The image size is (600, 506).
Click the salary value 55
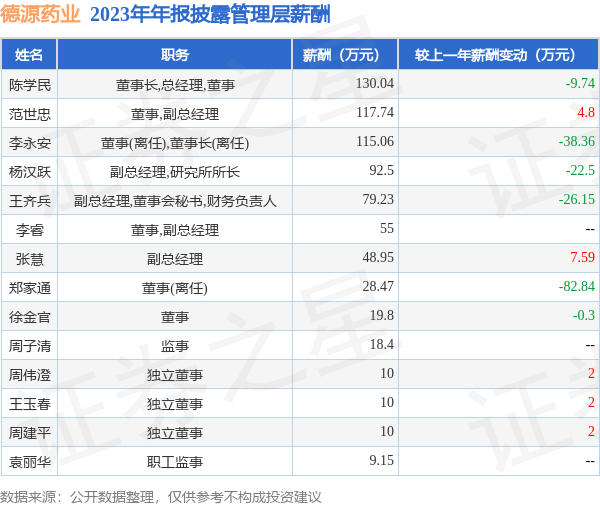[387, 228]
